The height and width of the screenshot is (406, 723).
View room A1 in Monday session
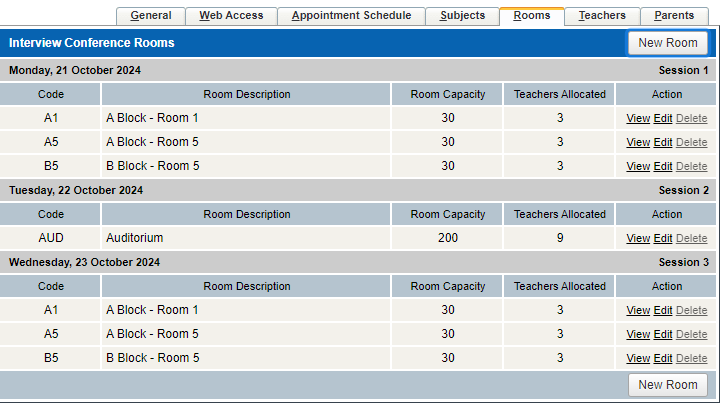(638, 118)
